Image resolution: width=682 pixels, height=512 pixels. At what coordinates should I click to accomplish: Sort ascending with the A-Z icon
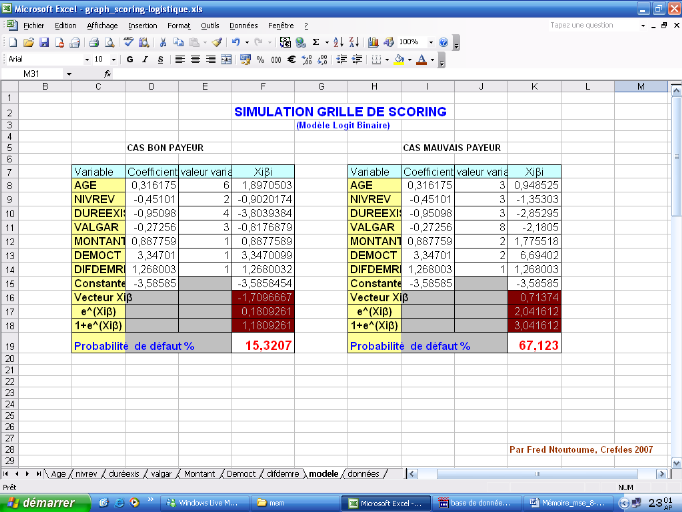coord(337,43)
